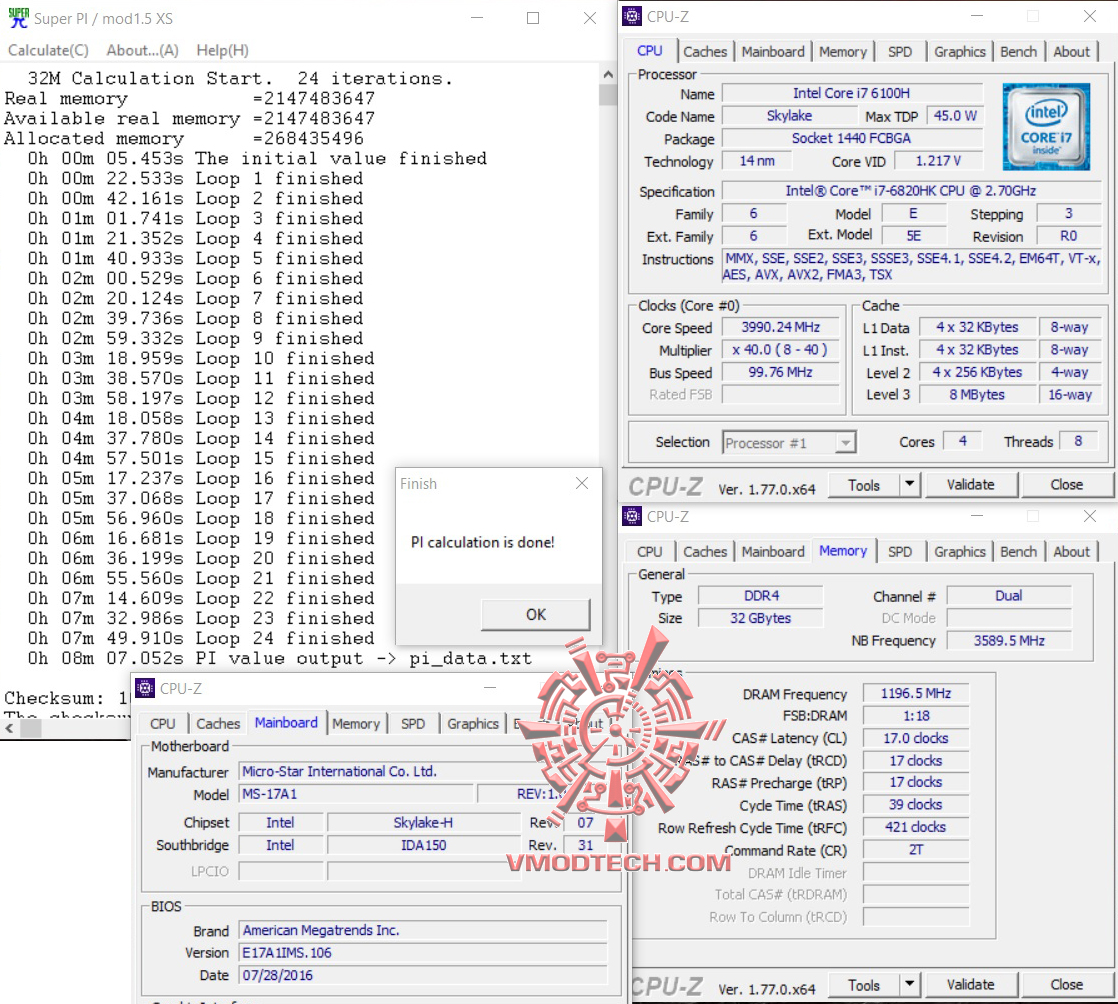Maximize the Super PI window
Image resolution: width=1118 pixels, height=1004 pixels.
533,18
